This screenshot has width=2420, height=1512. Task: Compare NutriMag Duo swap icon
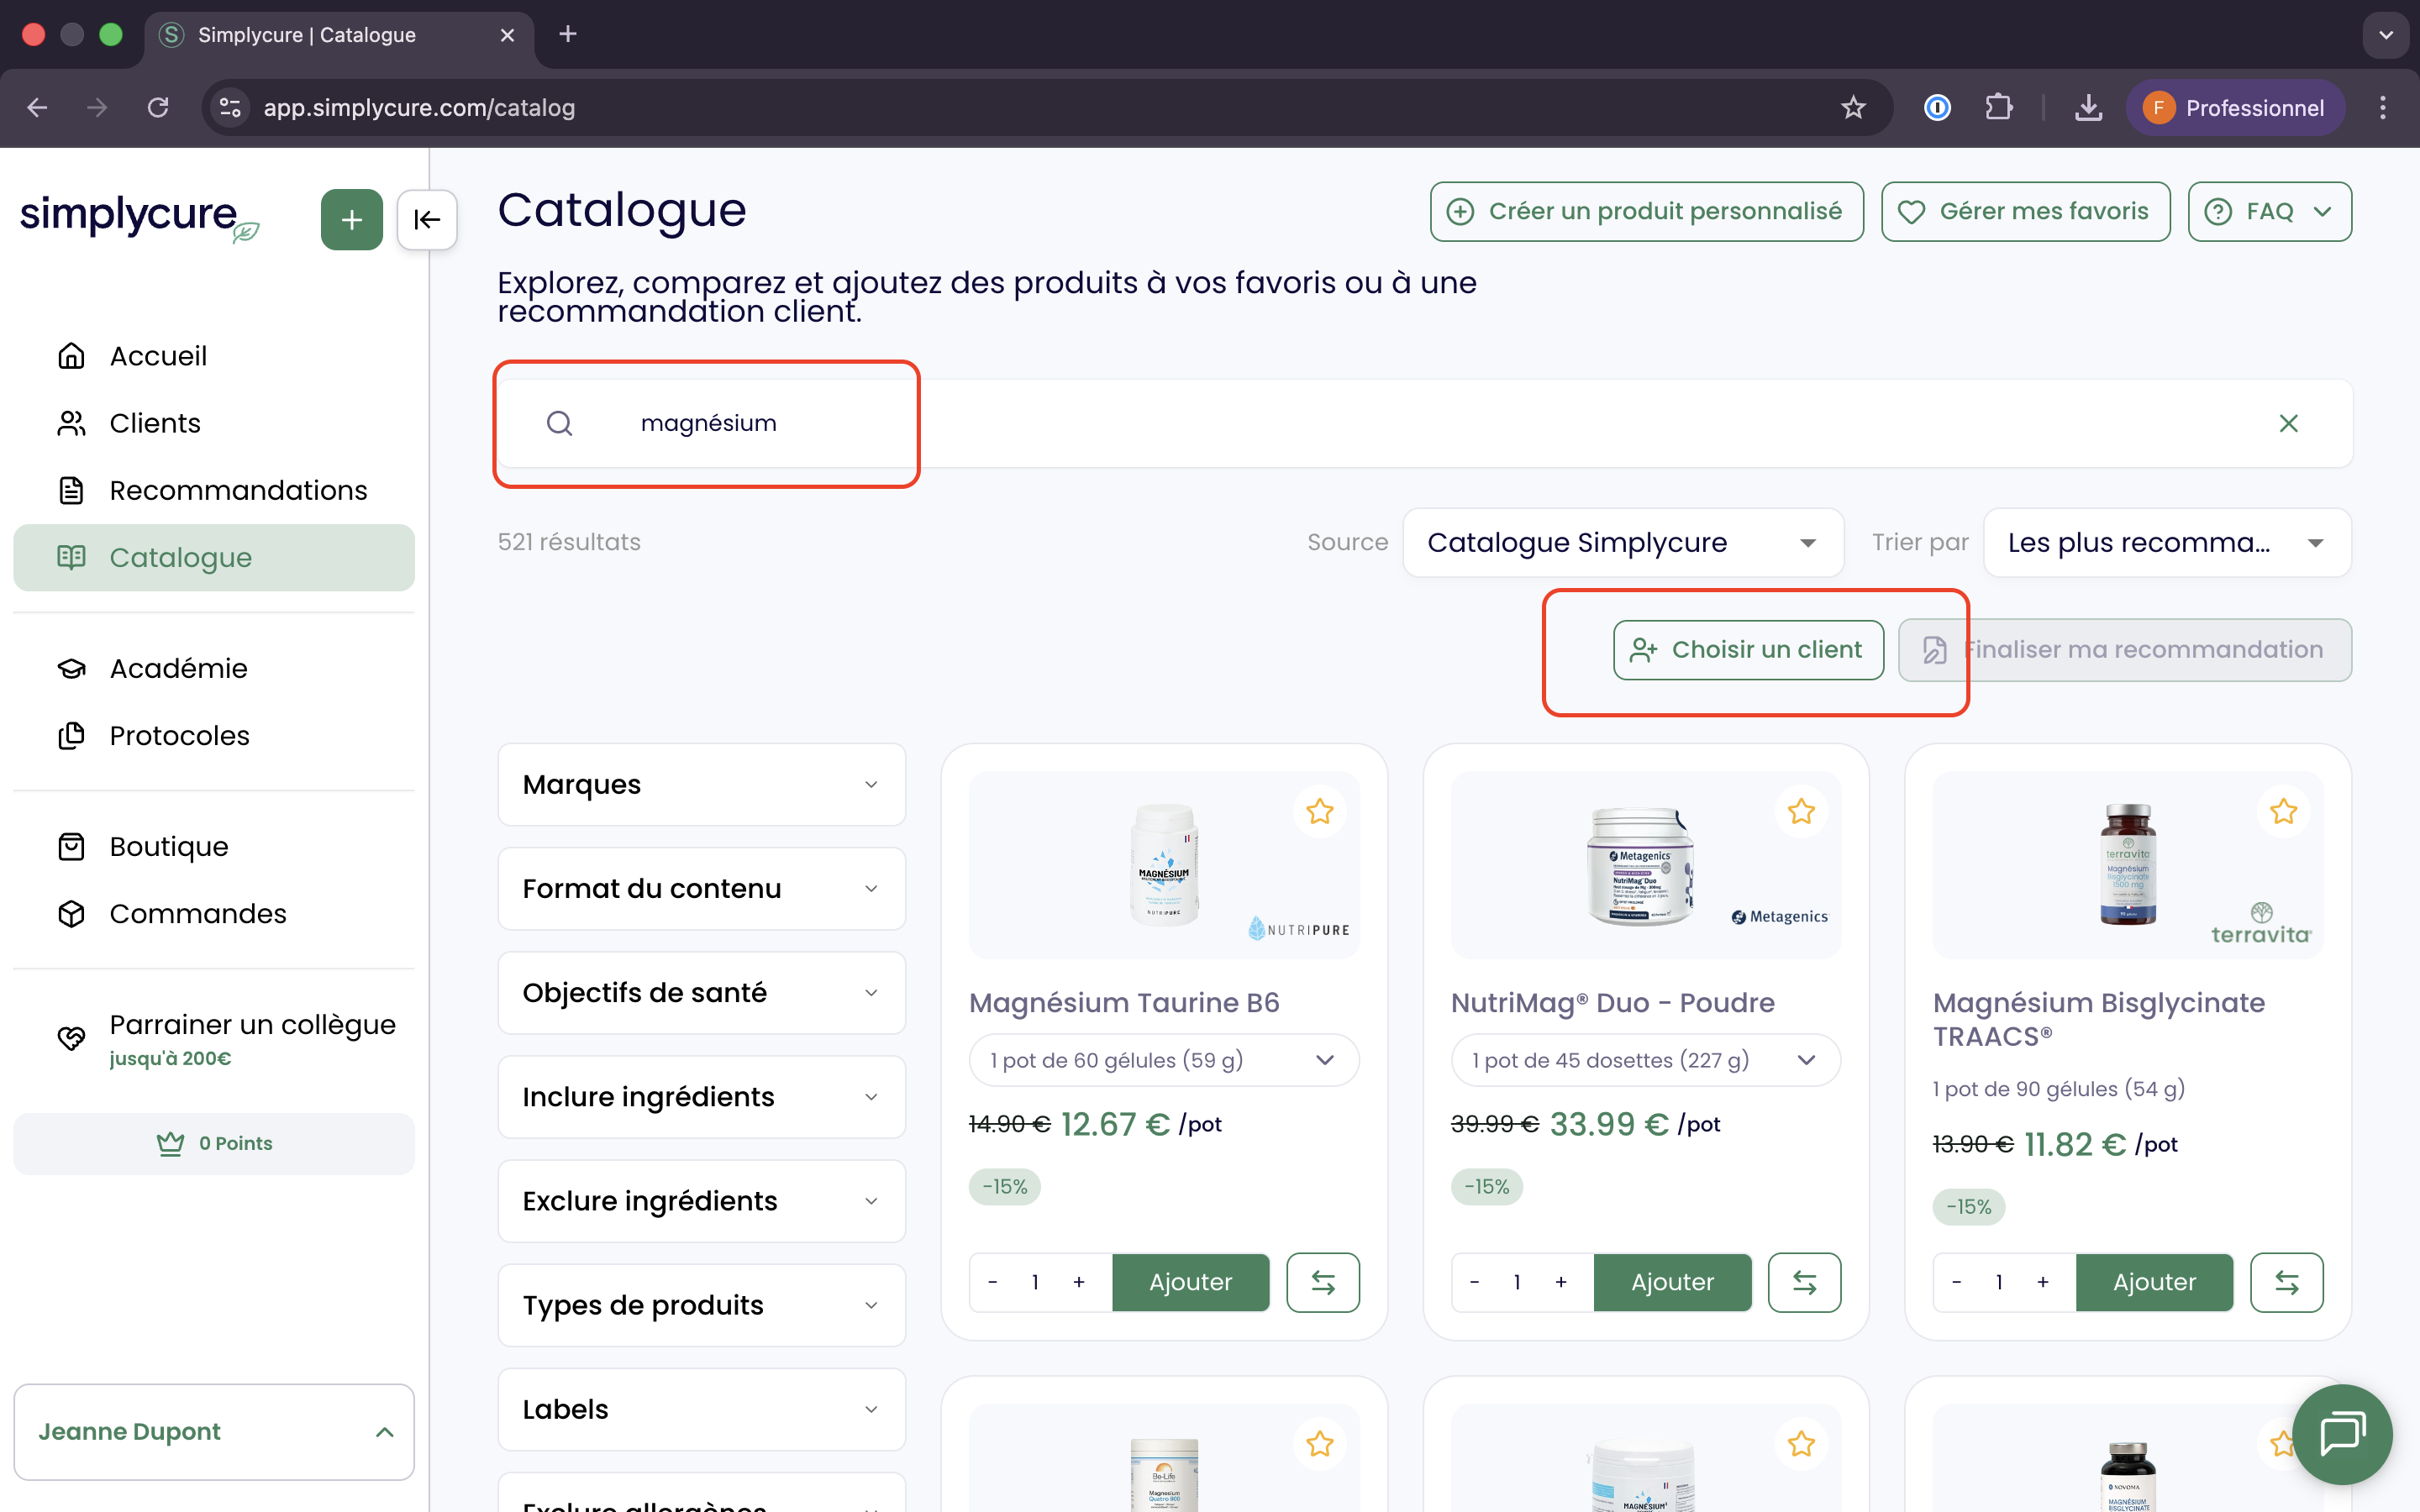click(x=1804, y=1282)
